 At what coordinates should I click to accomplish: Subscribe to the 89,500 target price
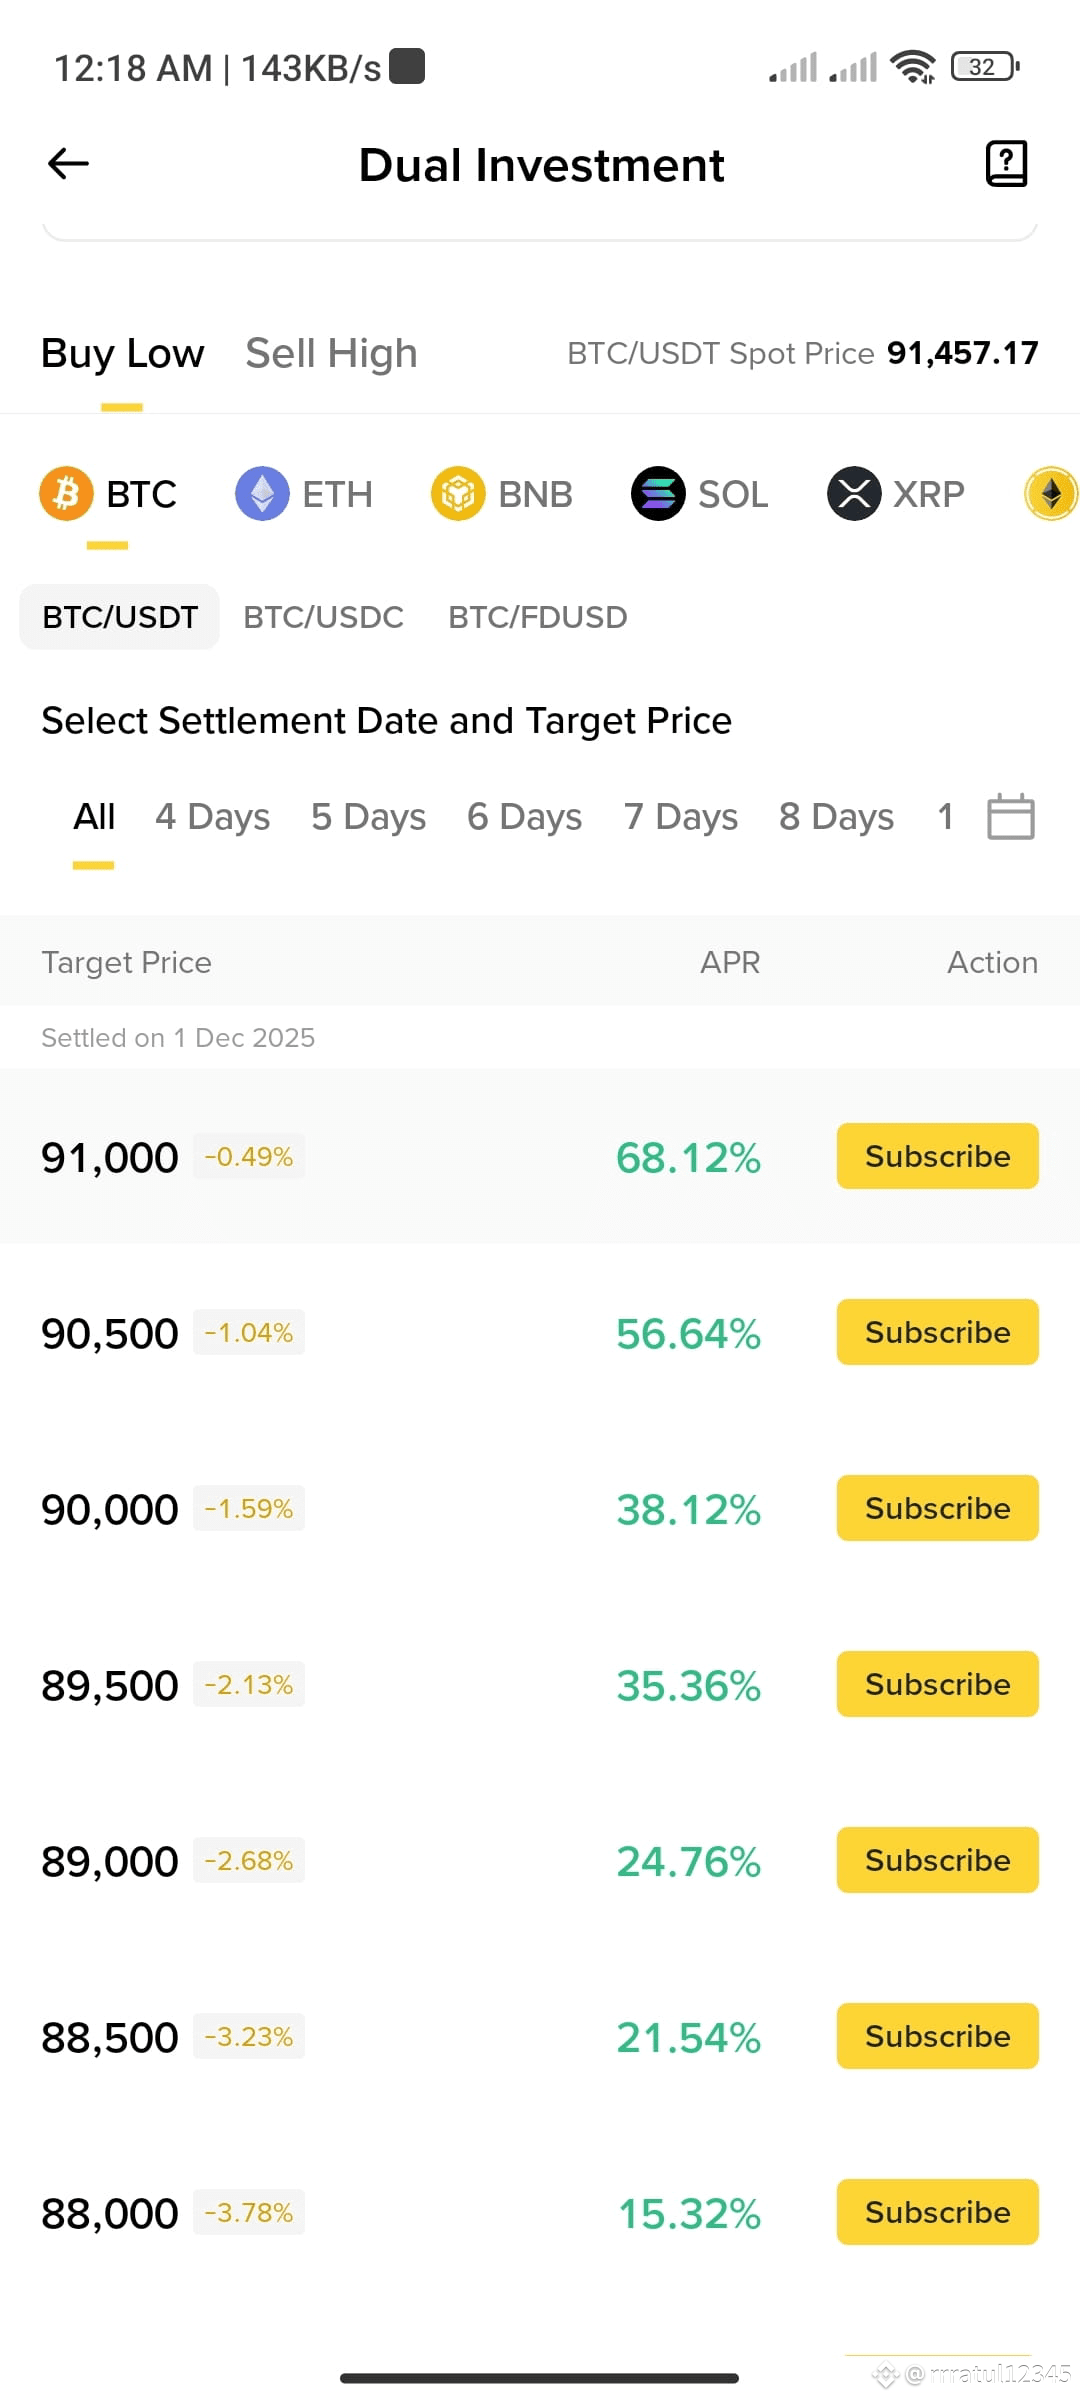937,1684
